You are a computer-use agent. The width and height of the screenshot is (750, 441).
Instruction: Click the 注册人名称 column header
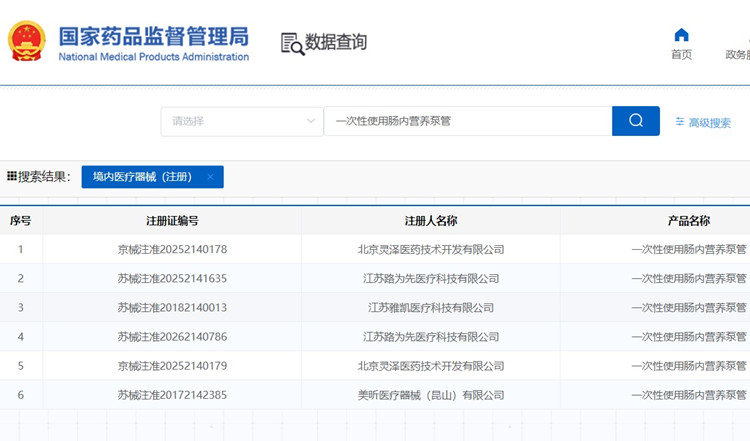pyautogui.click(x=431, y=220)
